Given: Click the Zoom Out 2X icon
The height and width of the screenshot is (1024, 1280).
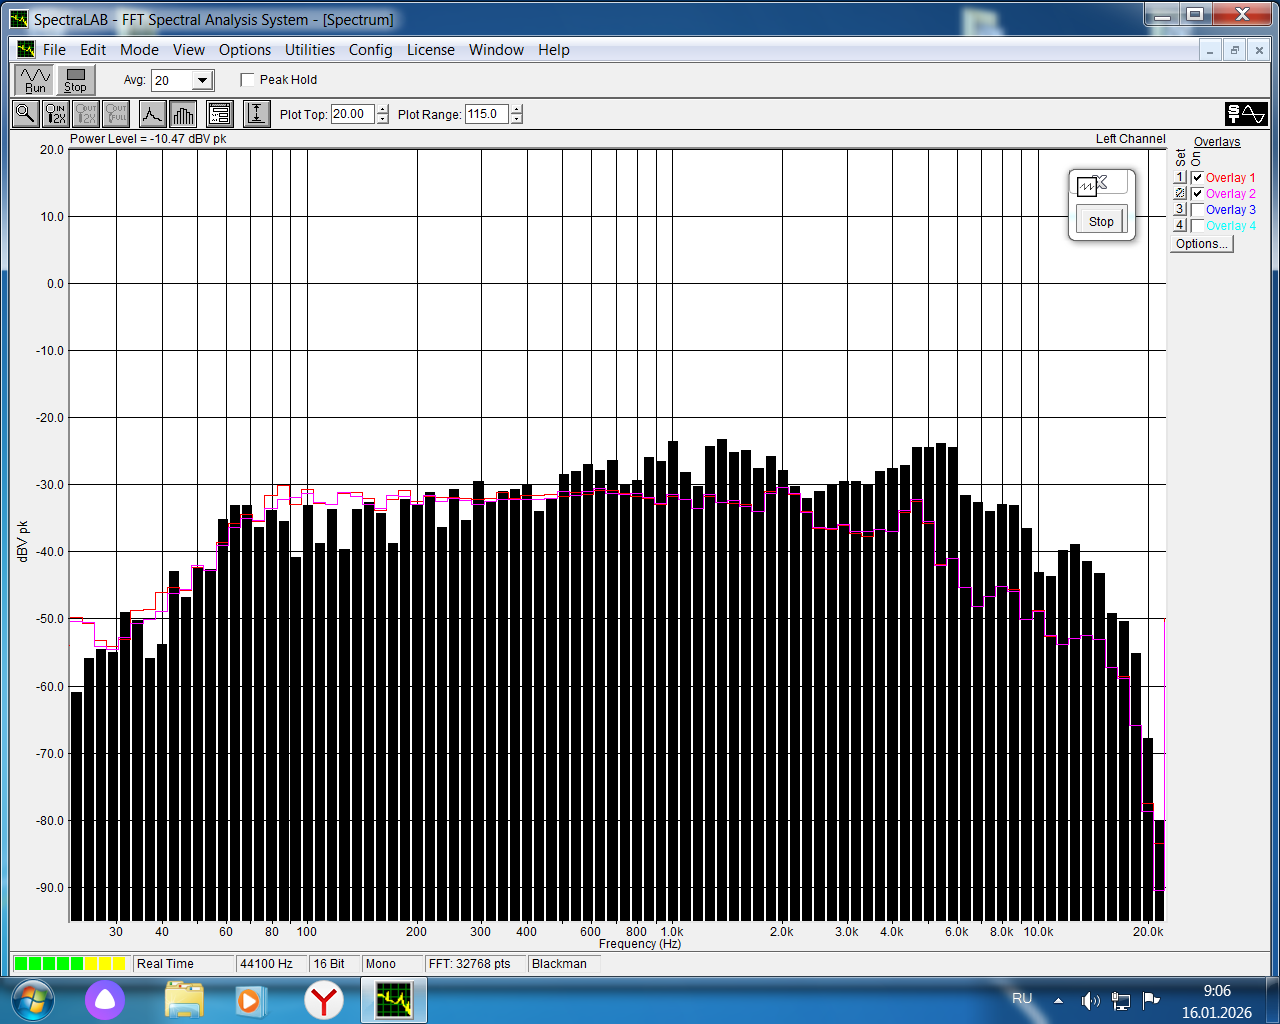Looking at the screenshot, I should click(86, 114).
